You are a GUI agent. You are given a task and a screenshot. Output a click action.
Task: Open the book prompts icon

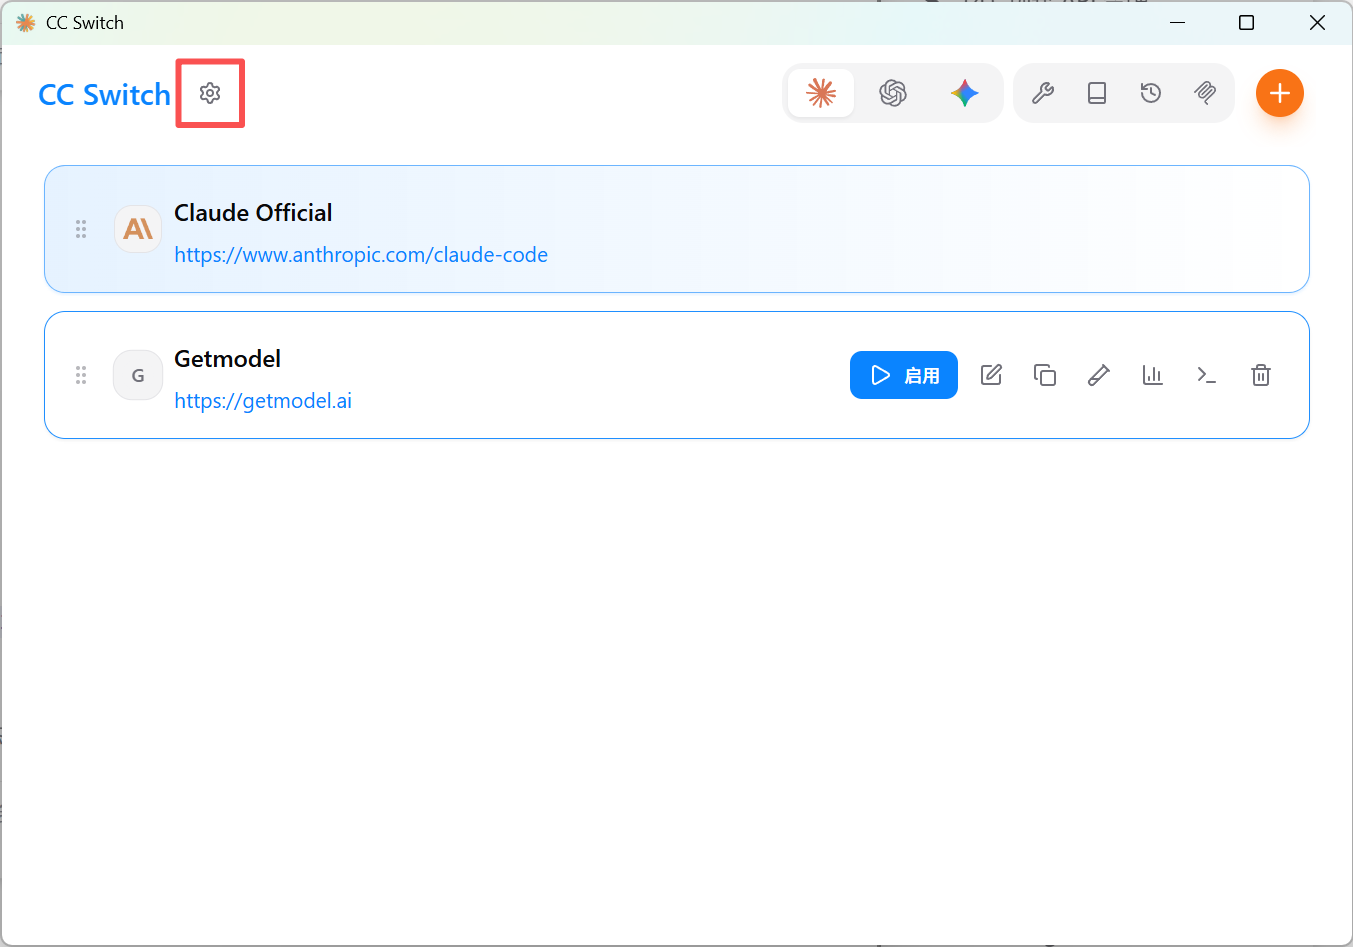point(1097,93)
